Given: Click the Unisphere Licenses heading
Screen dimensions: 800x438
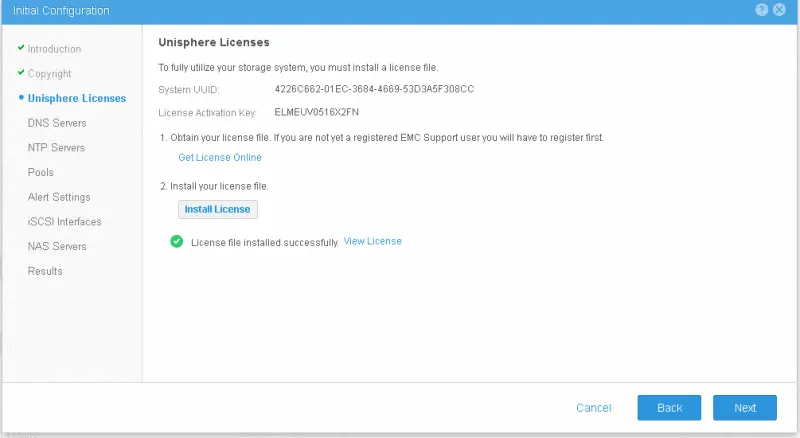Looking at the screenshot, I should [x=214, y=42].
